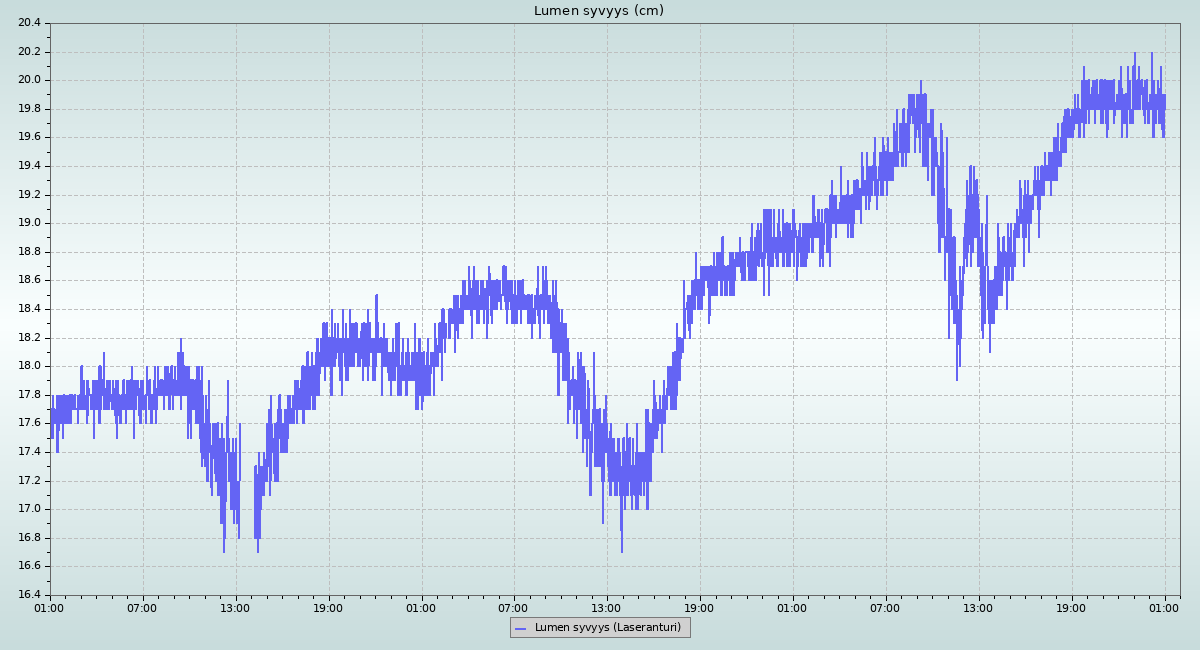This screenshot has width=1200, height=650.
Task: Click the 17.0 y-axis label
Action: (29, 509)
